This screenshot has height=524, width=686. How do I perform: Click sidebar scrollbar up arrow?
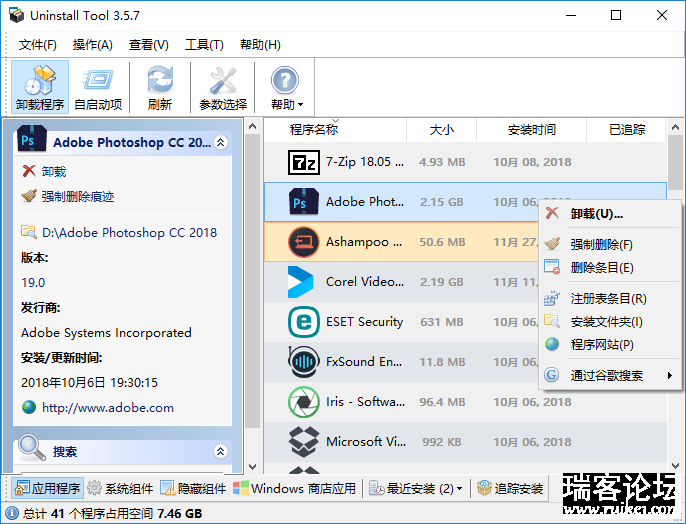[252, 126]
